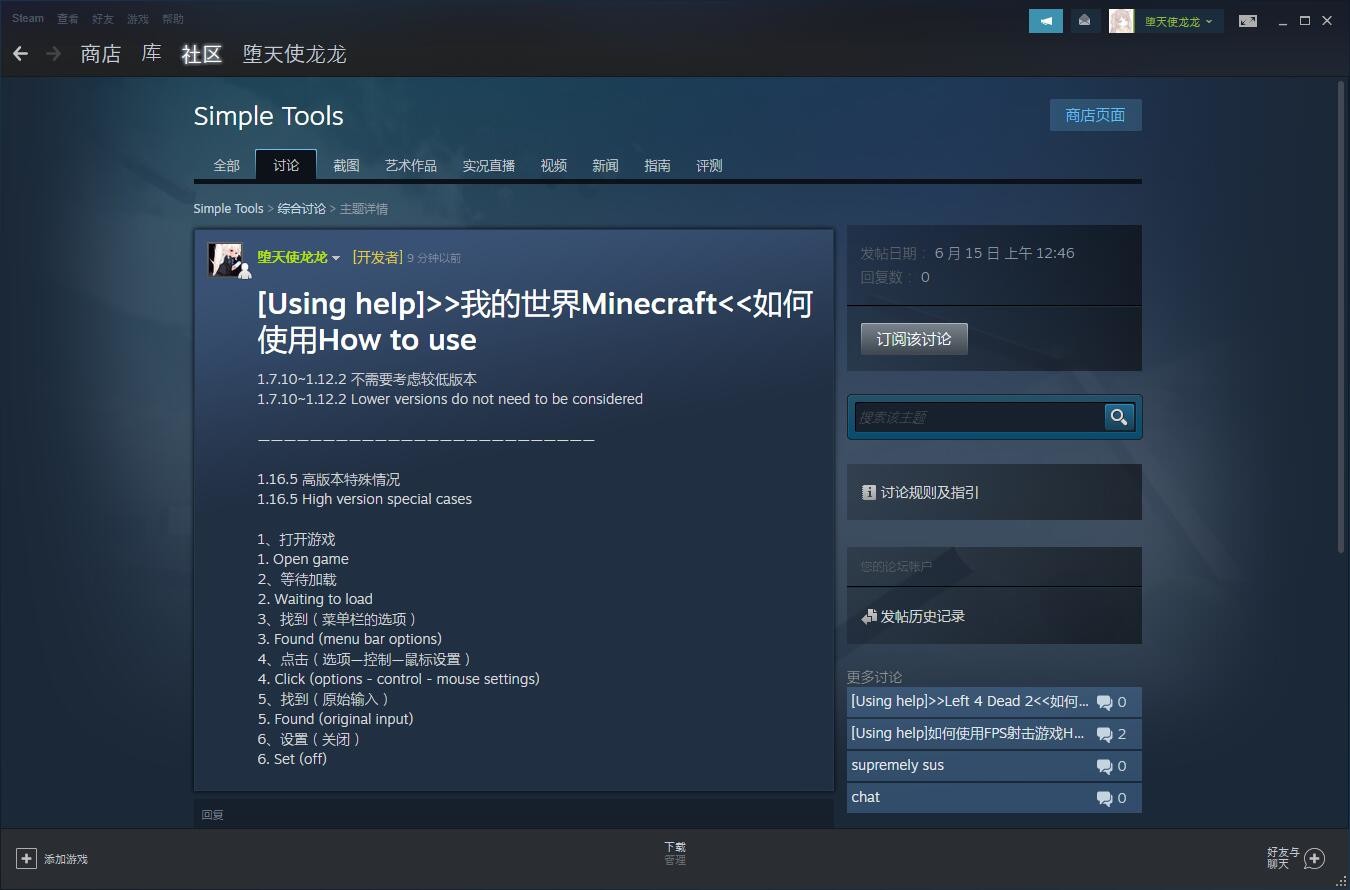Switch to the 视频 tab
The image size is (1350, 890).
click(x=554, y=165)
